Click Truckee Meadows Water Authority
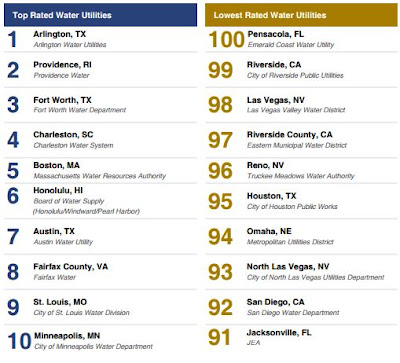The image size is (400, 363). pyautogui.click(x=301, y=176)
